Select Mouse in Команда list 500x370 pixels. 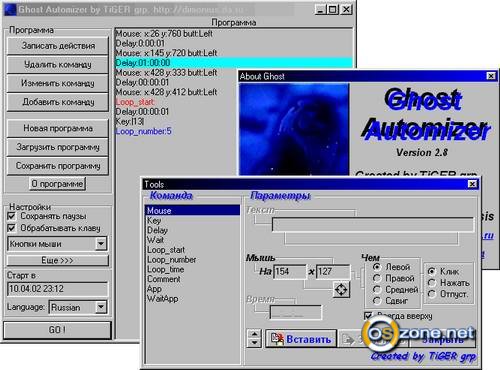[x=192, y=210]
